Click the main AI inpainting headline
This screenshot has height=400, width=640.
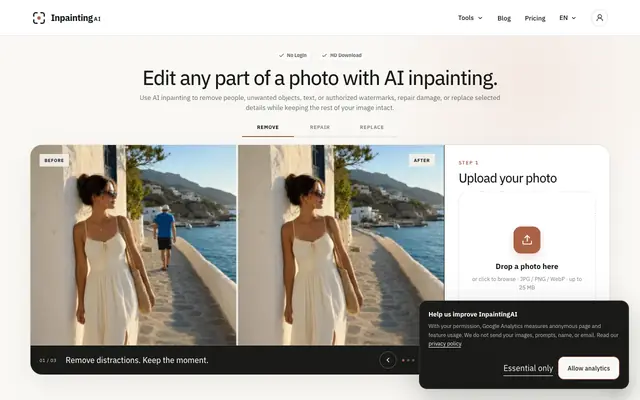click(x=320, y=78)
